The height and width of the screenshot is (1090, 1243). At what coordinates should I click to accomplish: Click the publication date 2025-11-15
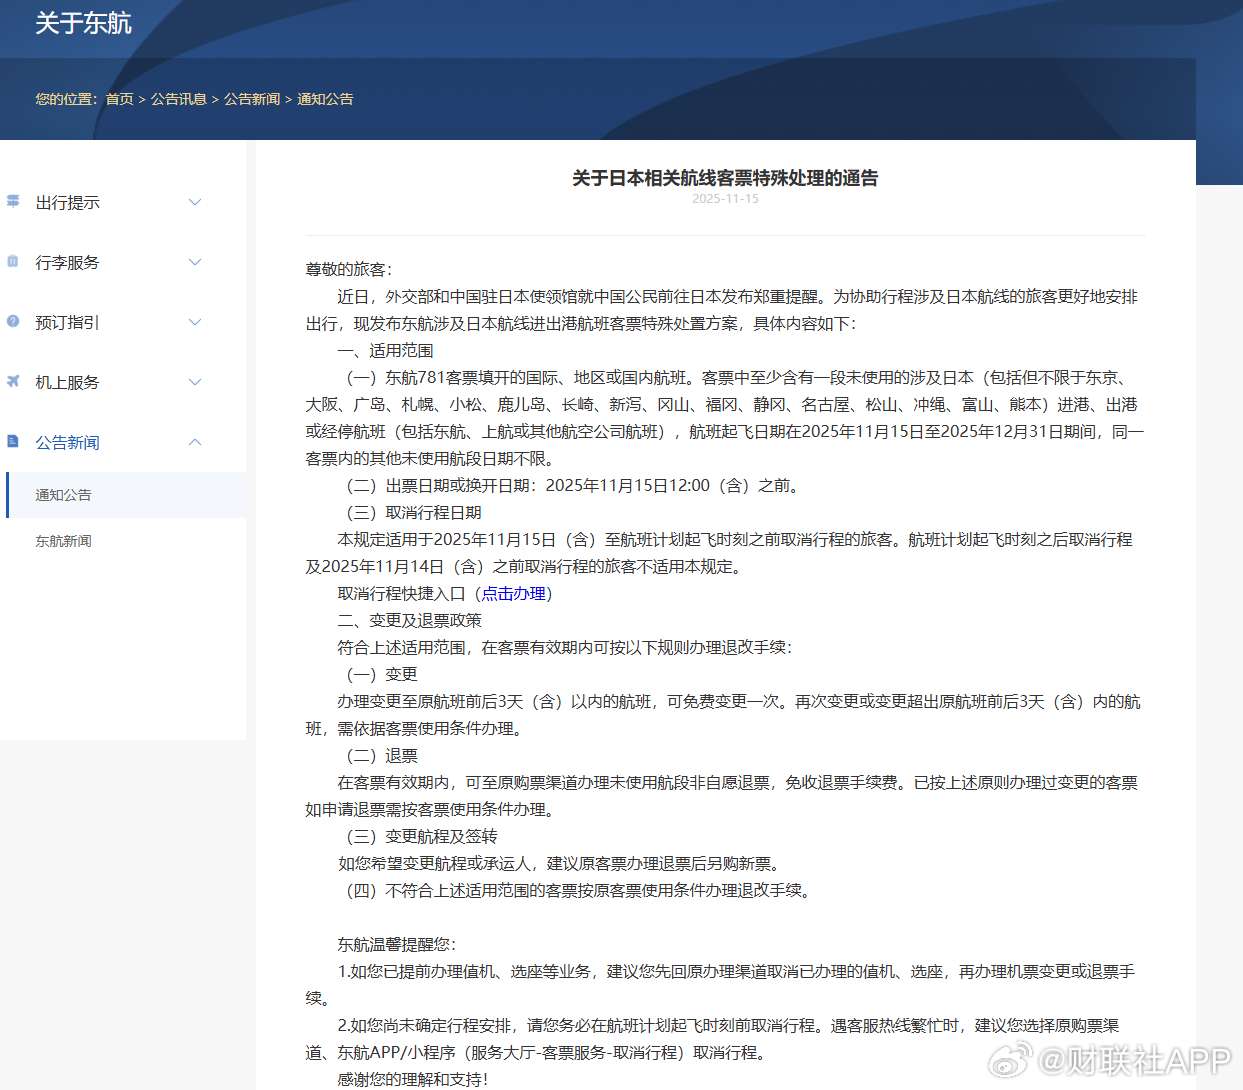[725, 199]
